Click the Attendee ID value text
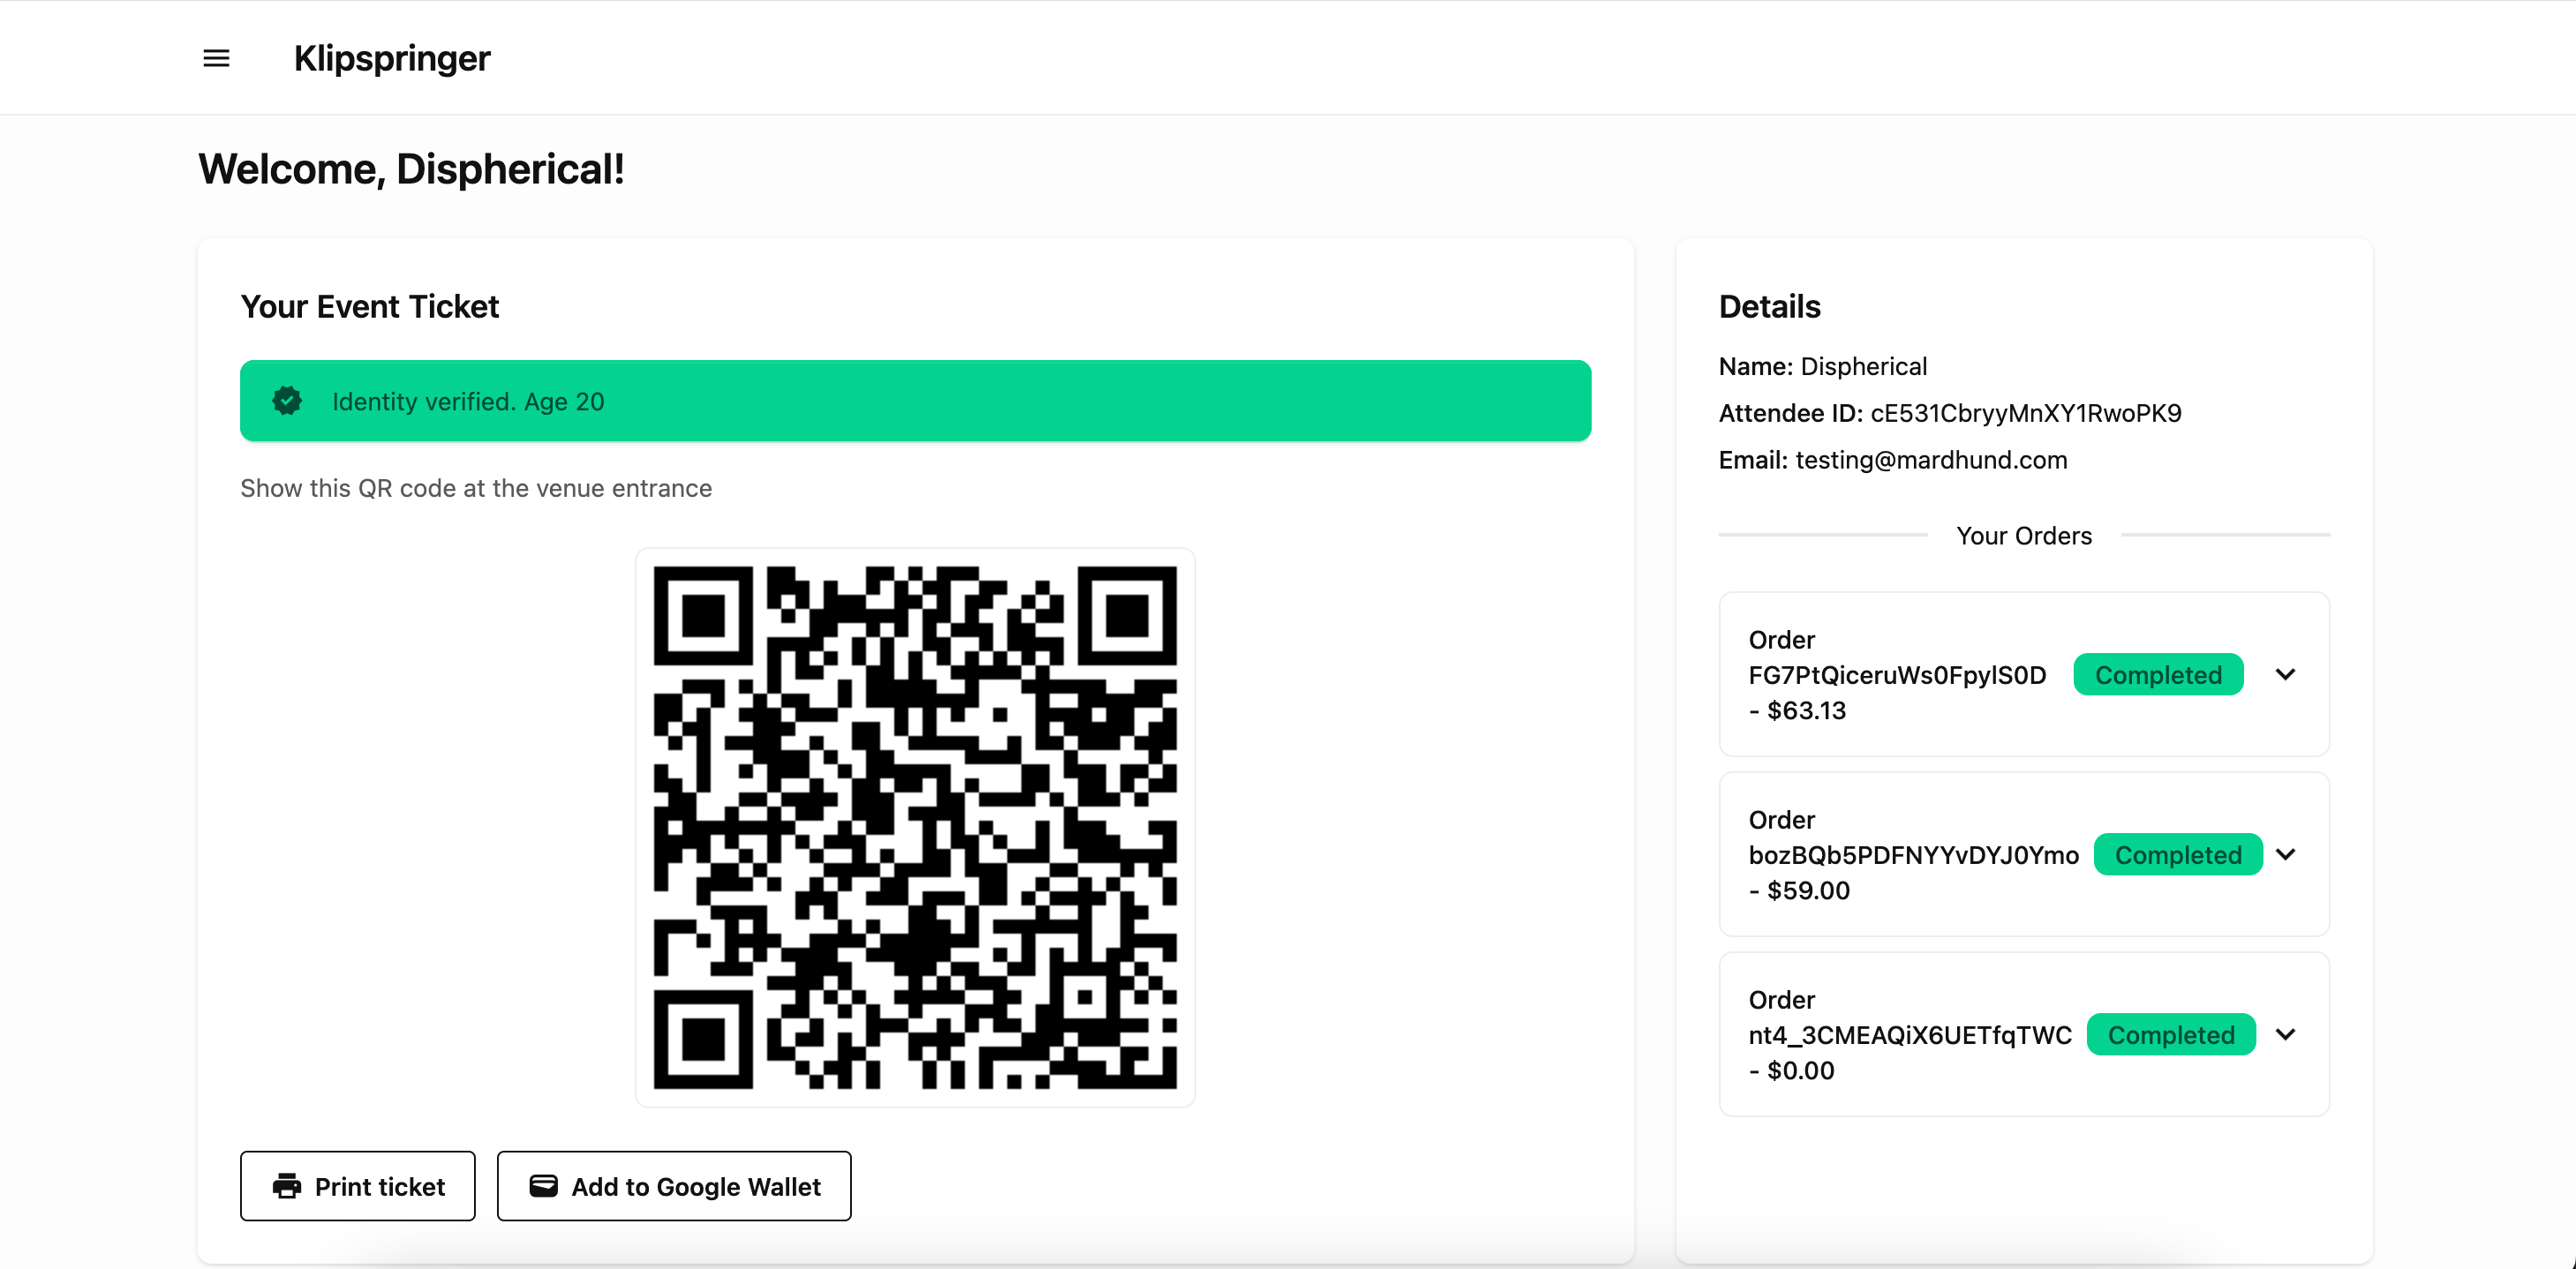Viewport: 2576px width, 1269px height. click(2025, 413)
